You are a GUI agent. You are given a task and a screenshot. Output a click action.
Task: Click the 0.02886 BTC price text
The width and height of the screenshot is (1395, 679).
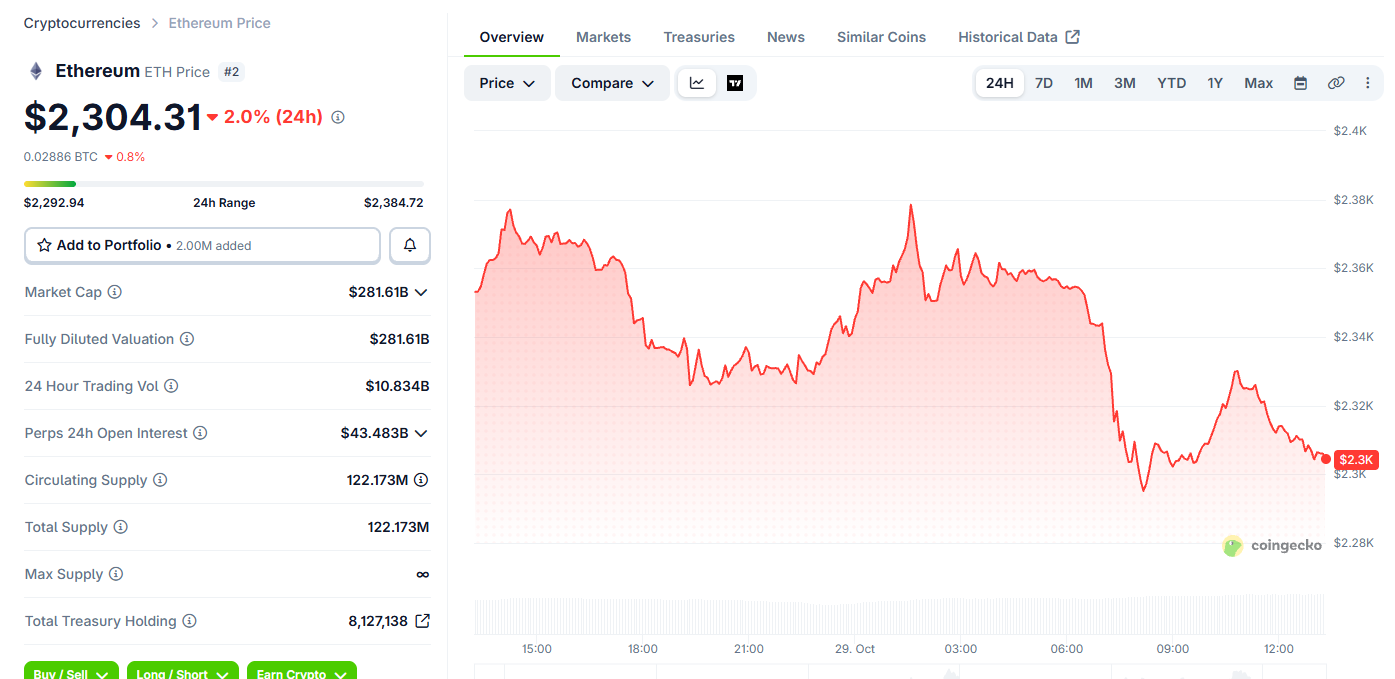[61, 156]
